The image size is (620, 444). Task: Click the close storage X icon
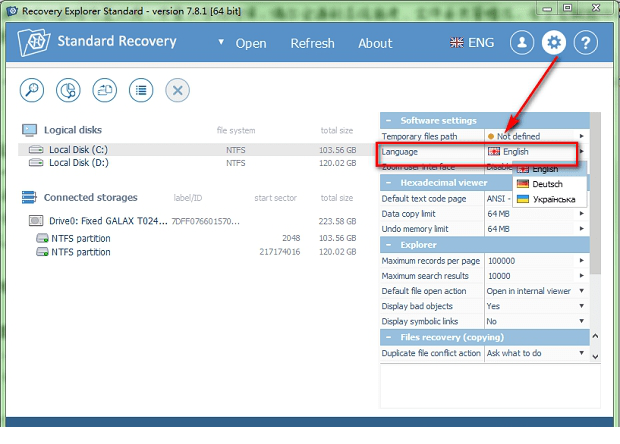pos(177,90)
